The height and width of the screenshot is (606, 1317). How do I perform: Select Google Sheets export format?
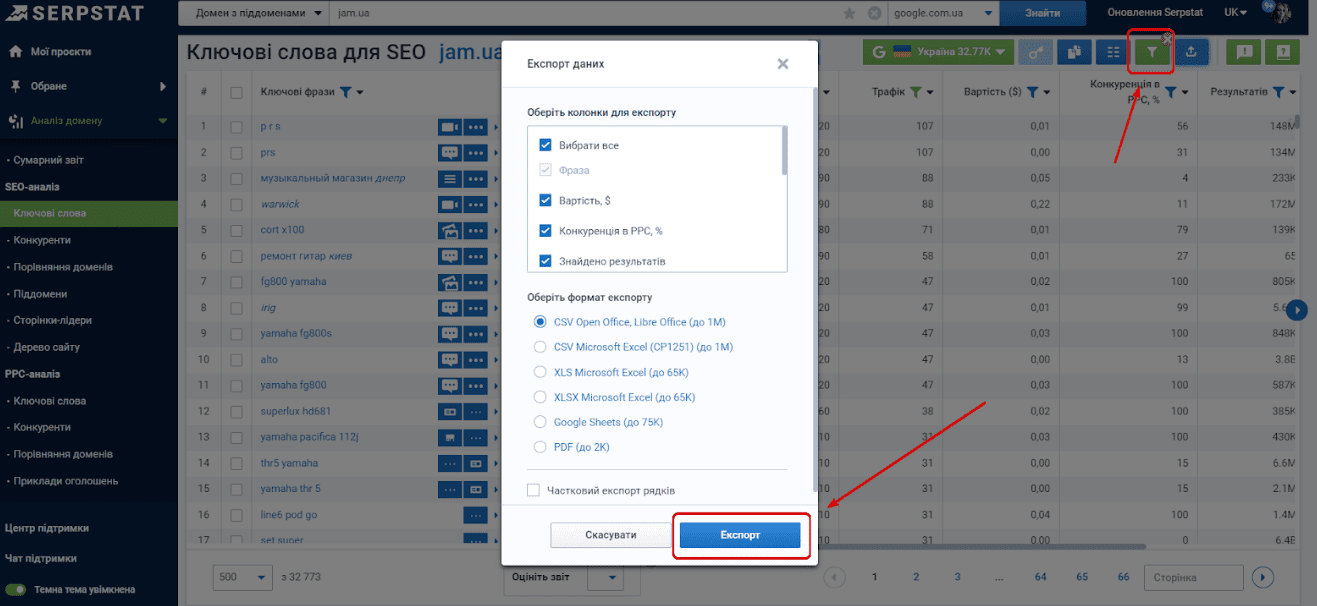point(541,422)
